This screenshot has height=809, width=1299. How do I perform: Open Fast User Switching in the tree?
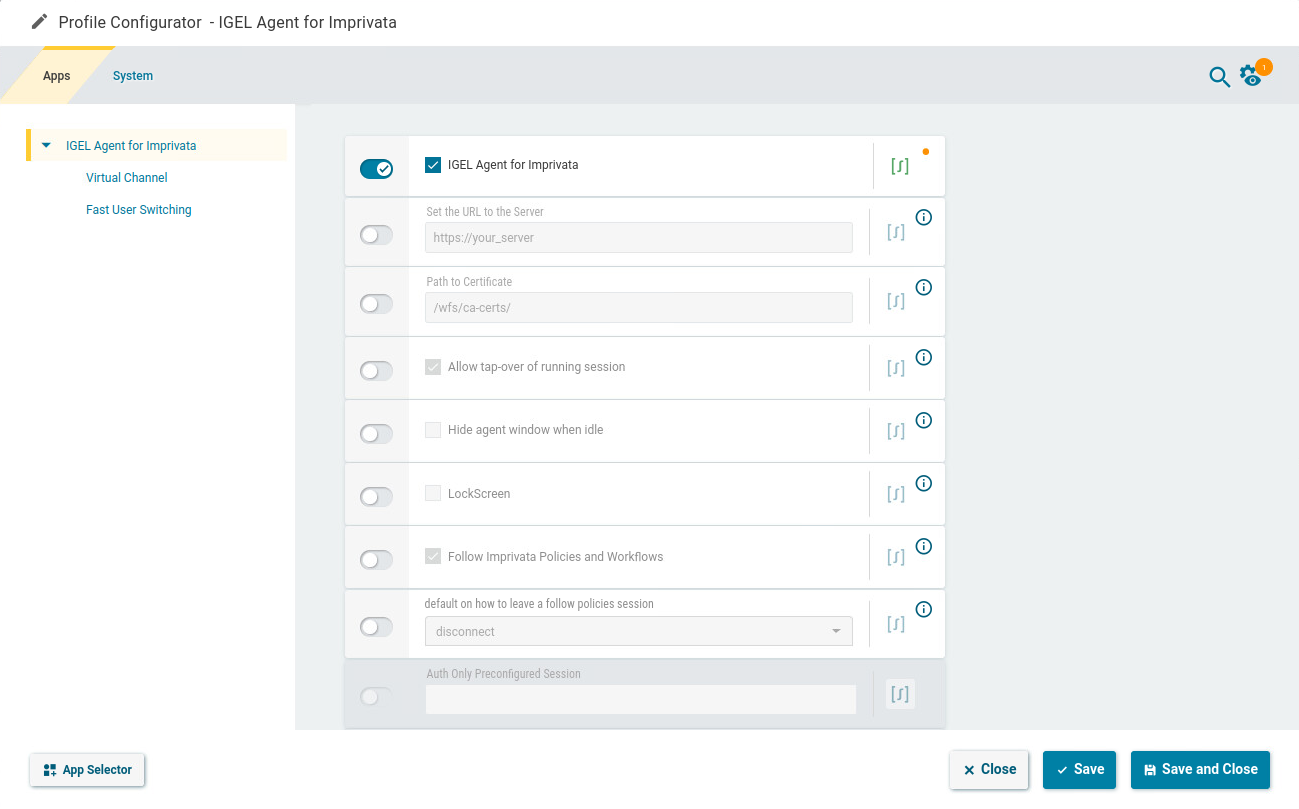point(139,210)
